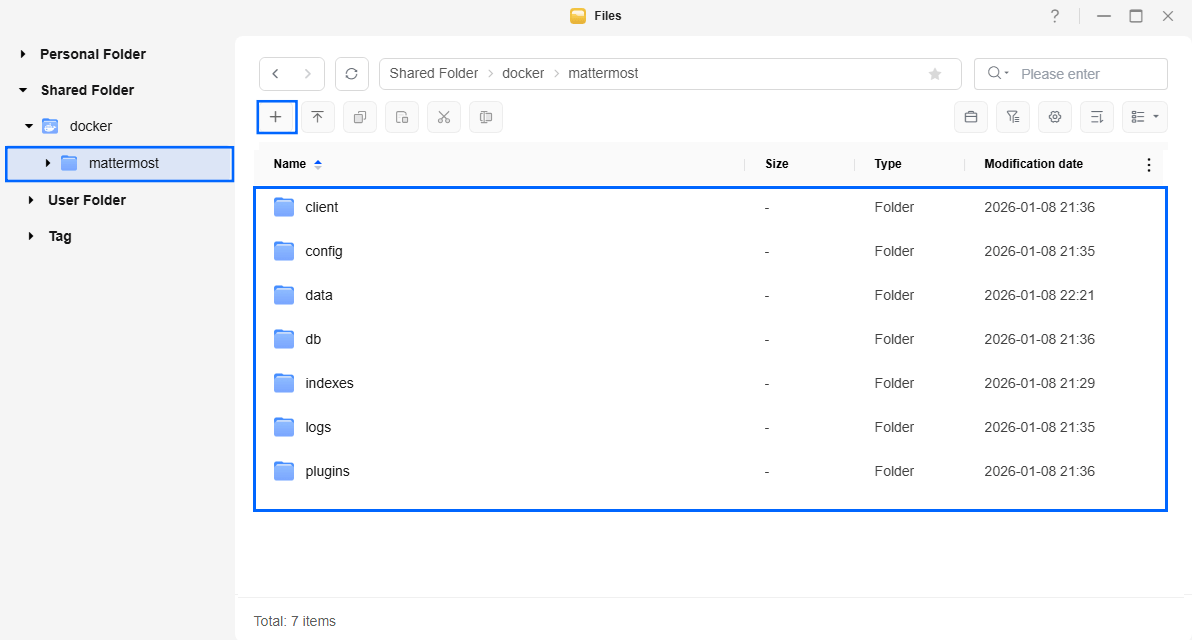Click the sort order icon
Screen dimensions: 1192x640
pyautogui.click(x=1096, y=117)
